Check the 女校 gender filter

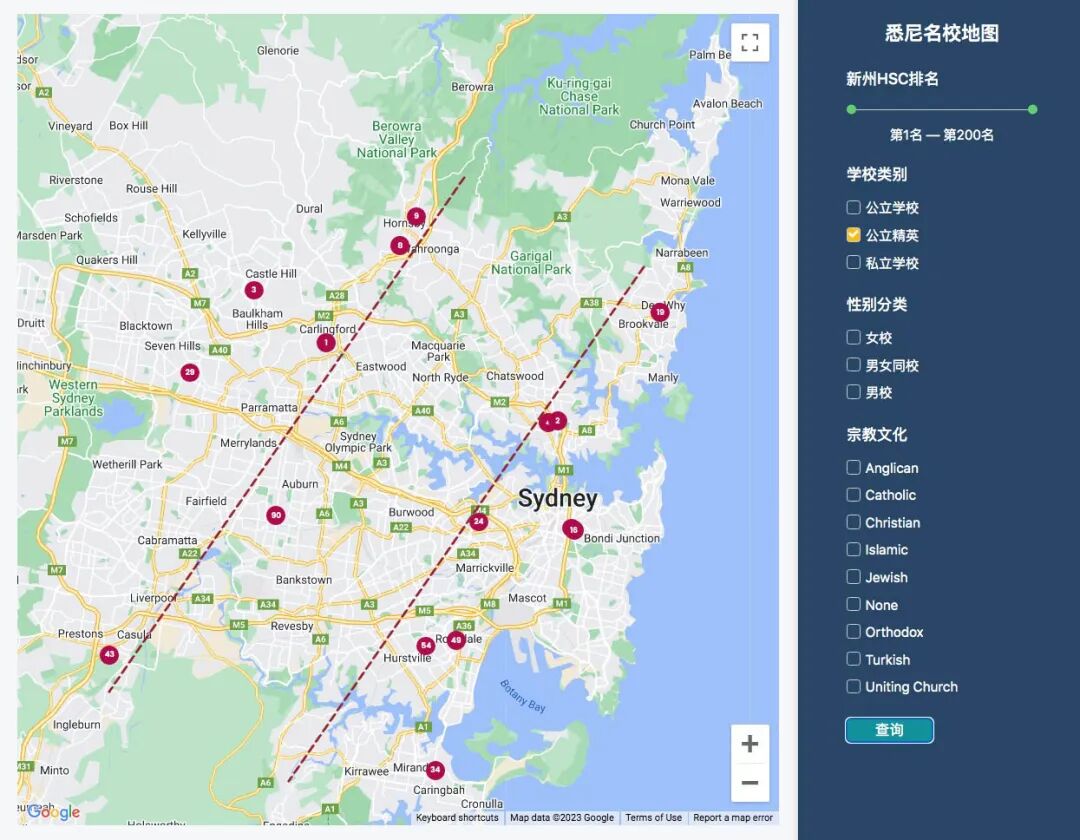(x=853, y=337)
